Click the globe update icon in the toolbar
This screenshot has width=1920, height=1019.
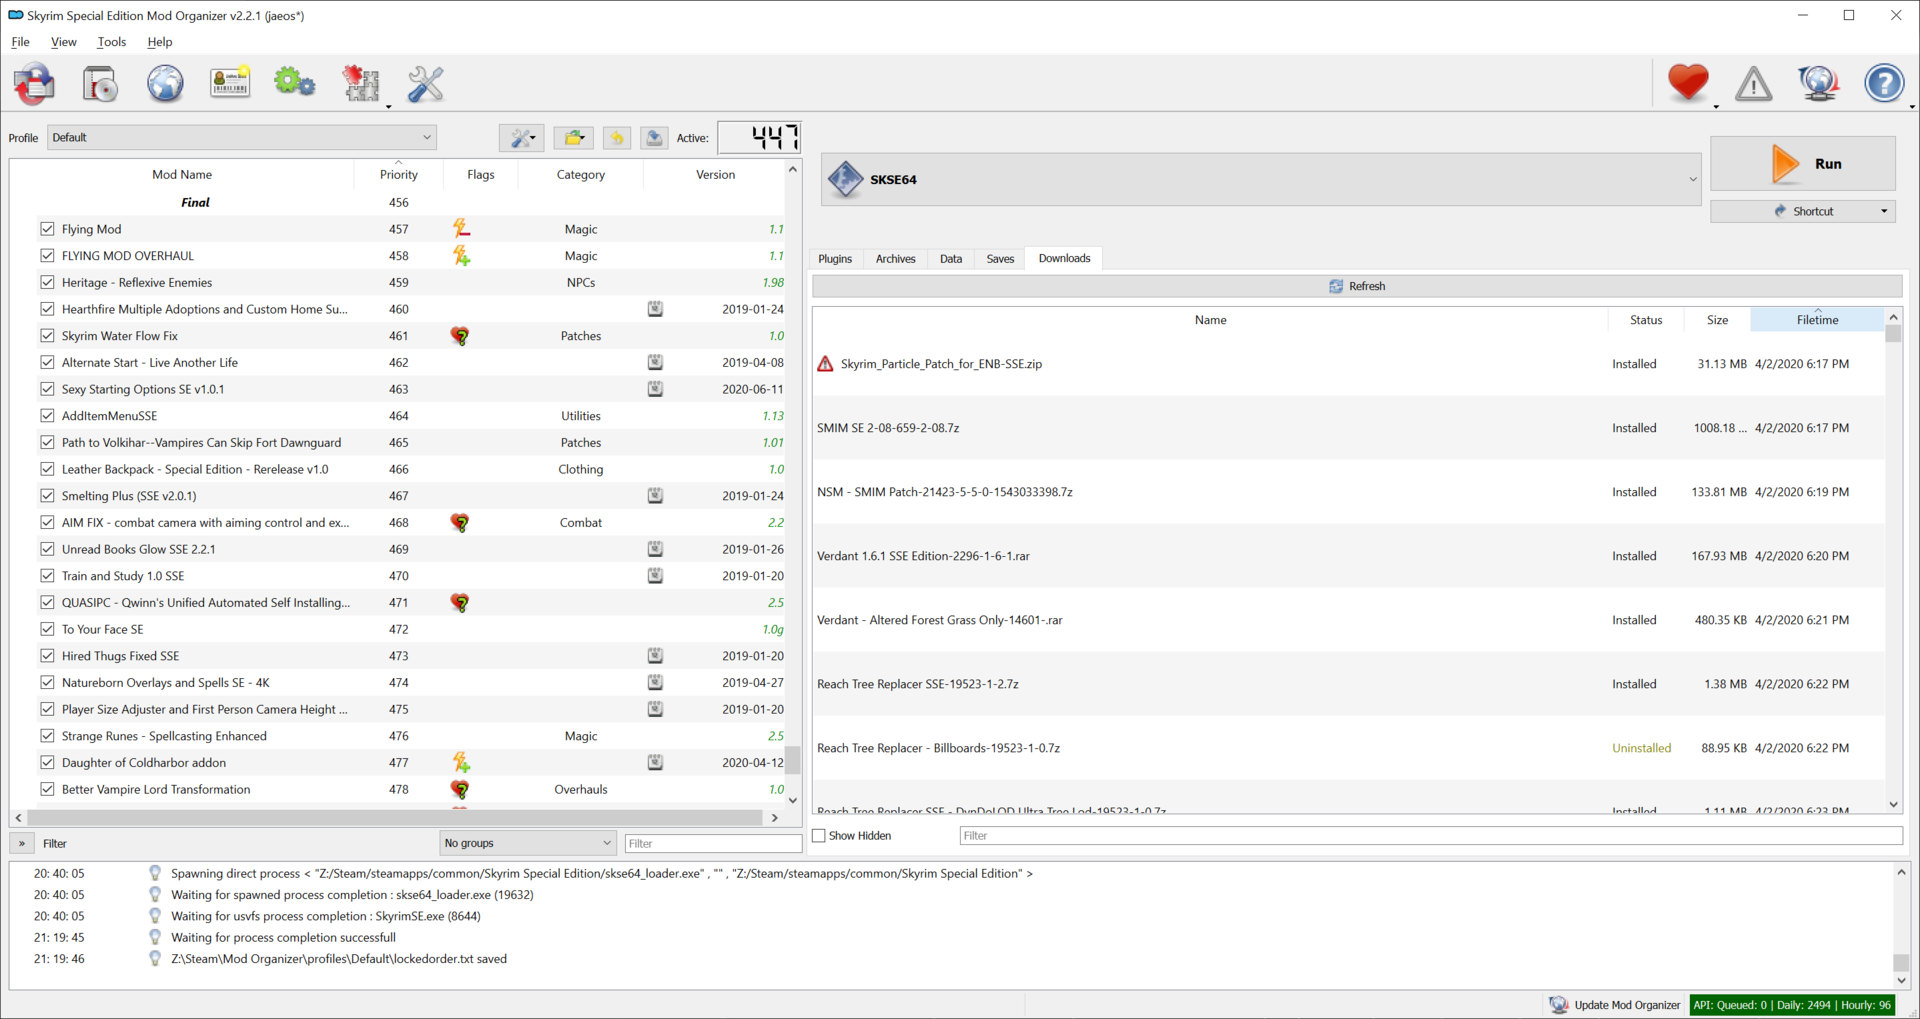click(x=1818, y=83)
